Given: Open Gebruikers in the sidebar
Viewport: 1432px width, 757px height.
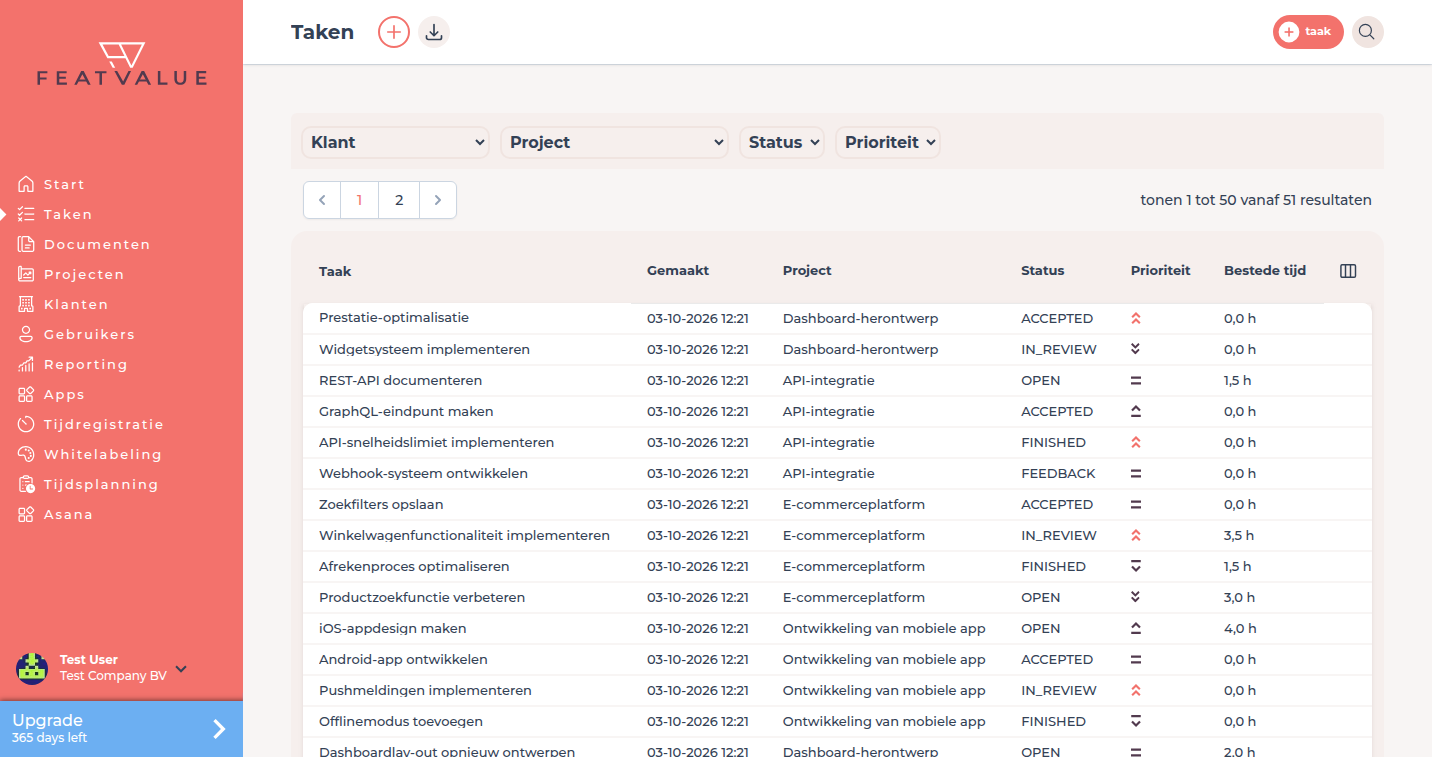Looking at the screenshot, I should pos(76,334).
